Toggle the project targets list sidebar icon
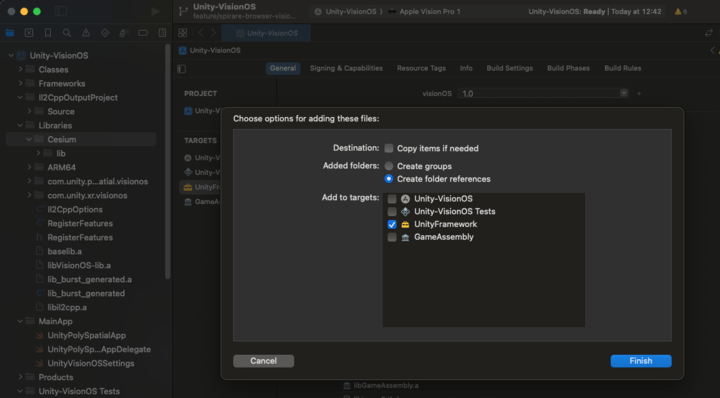Viewport: 720px width, 398px height. tap(182, 69)
